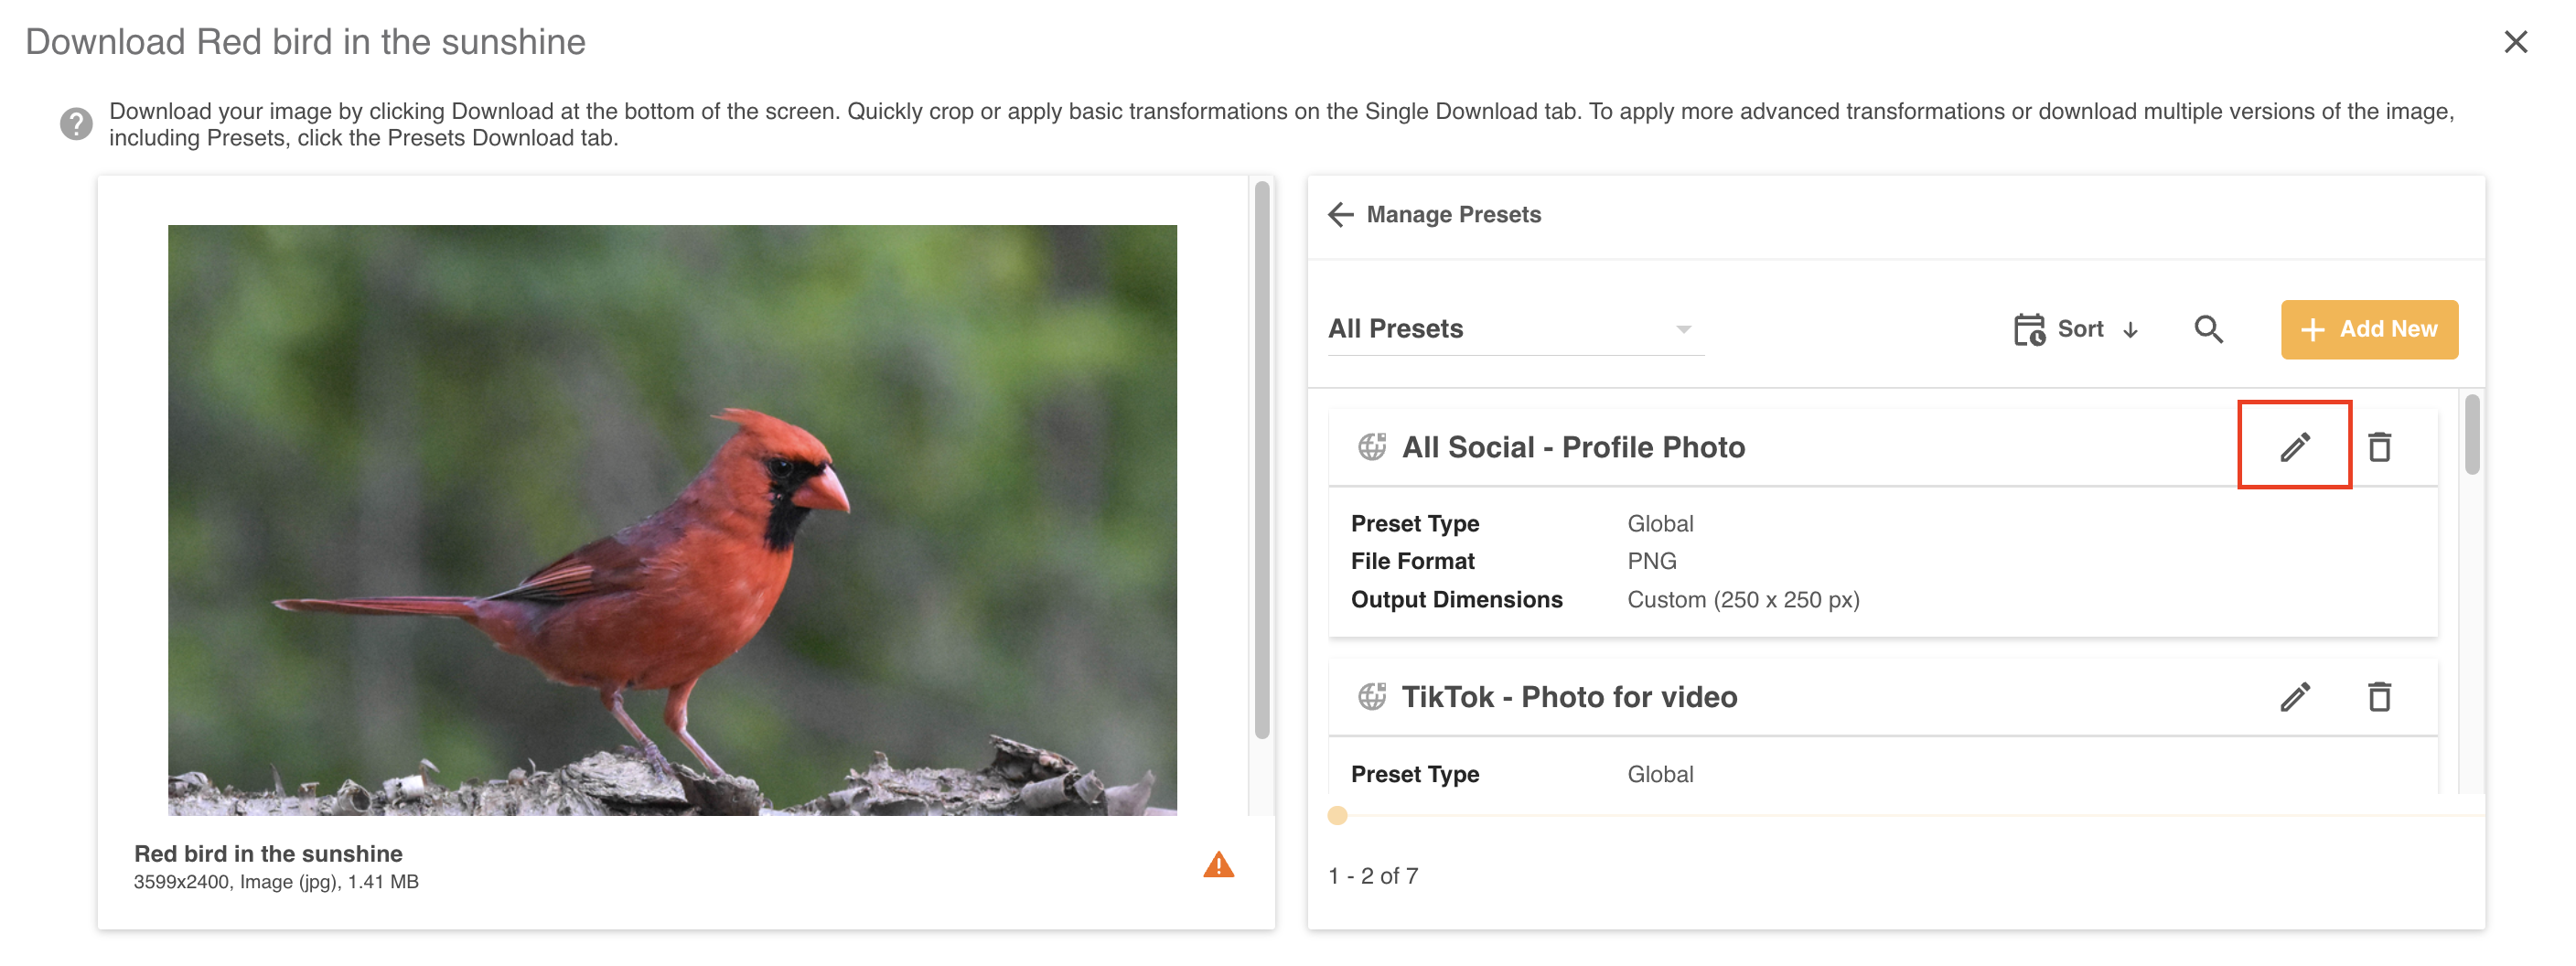The height and width of the screenshot is (966, 2576).
Task: Click the globe icon beside TikTok preset
Action: coord(1371,696)
